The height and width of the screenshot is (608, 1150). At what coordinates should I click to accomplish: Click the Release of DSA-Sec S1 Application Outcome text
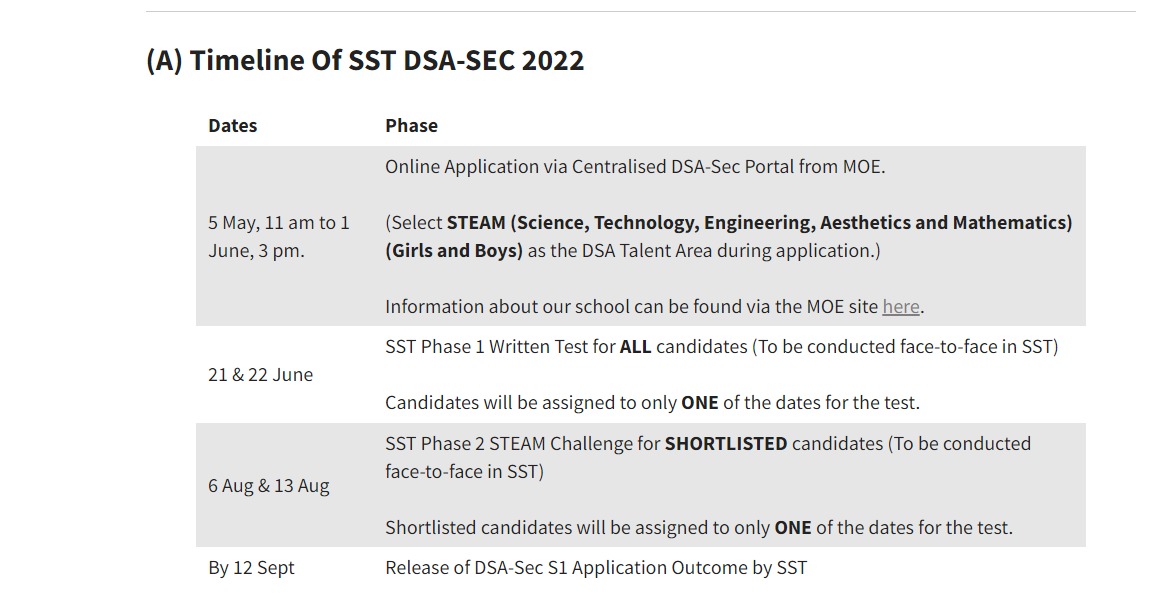pos(595,568)
